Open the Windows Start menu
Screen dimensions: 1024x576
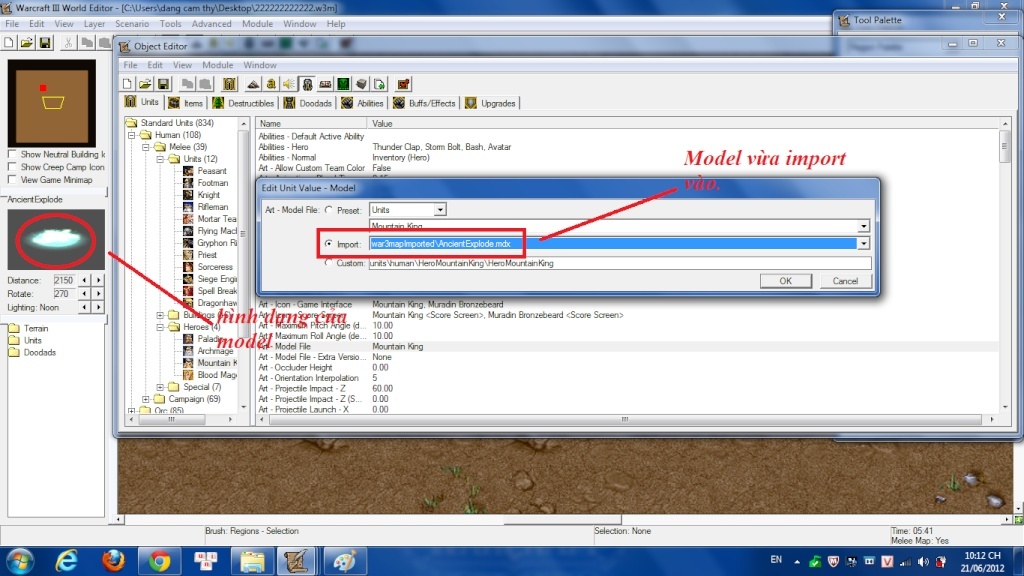(x=20, y=561)
